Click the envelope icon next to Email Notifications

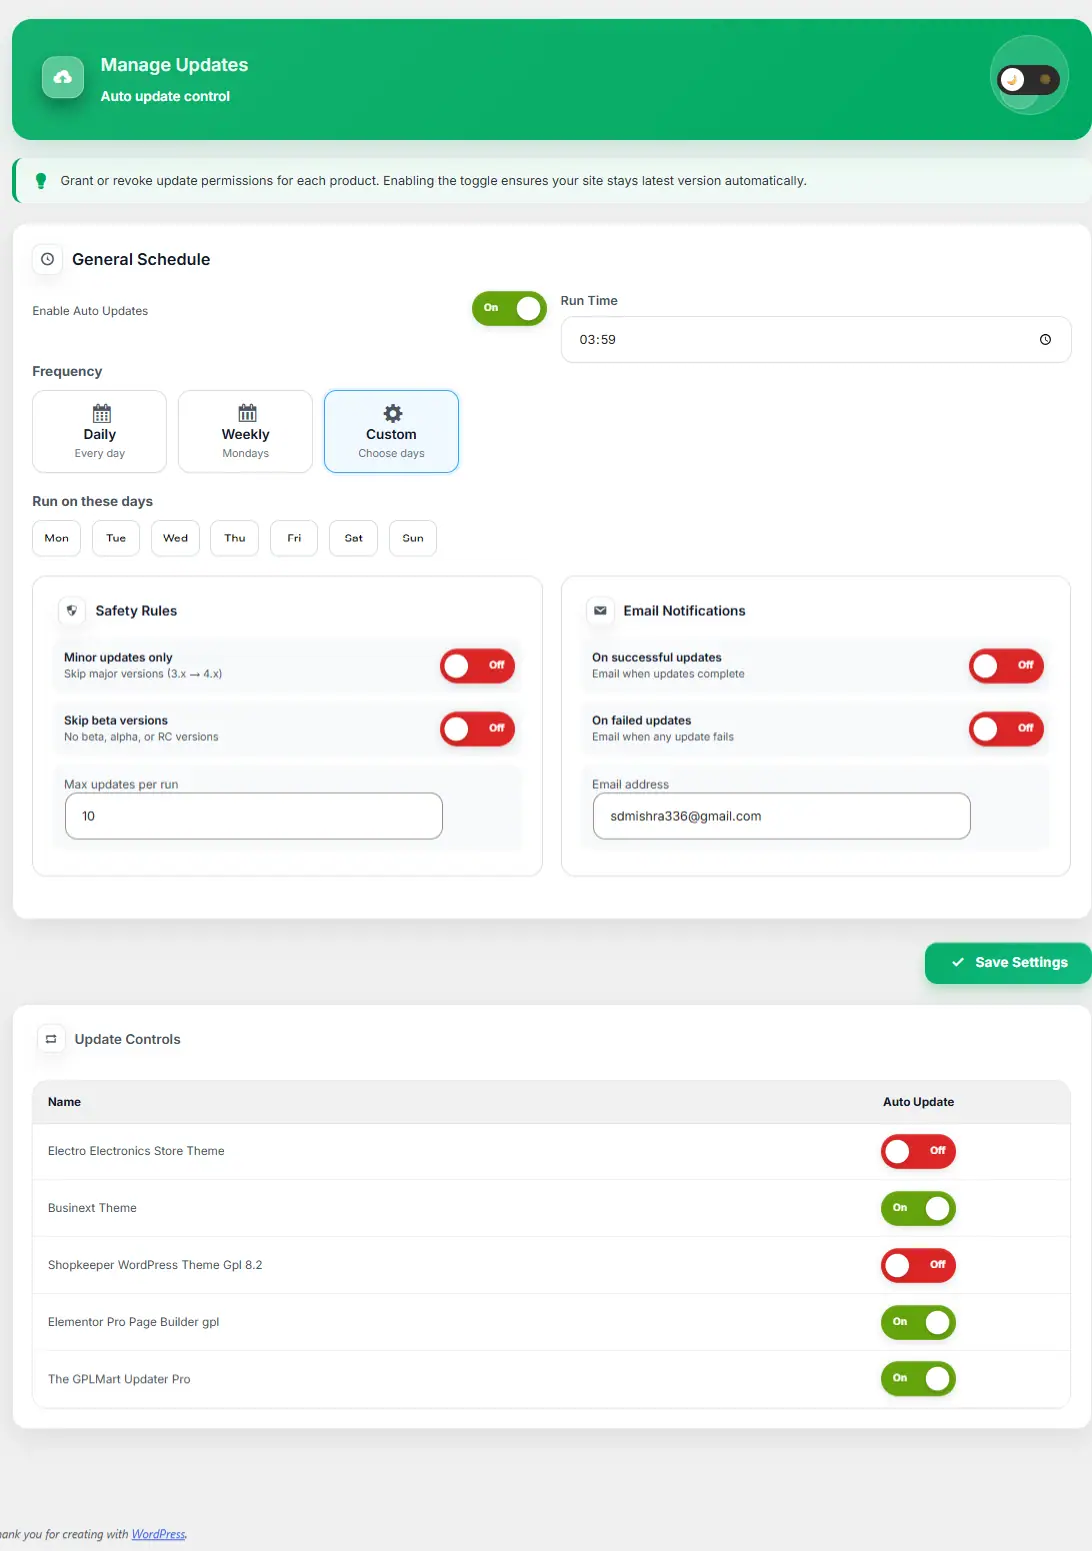(600, 610)
